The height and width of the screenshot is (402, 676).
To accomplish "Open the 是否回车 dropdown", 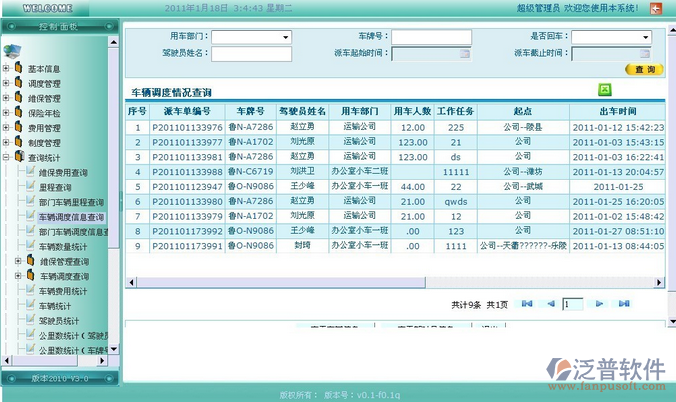I will (645, 37).
